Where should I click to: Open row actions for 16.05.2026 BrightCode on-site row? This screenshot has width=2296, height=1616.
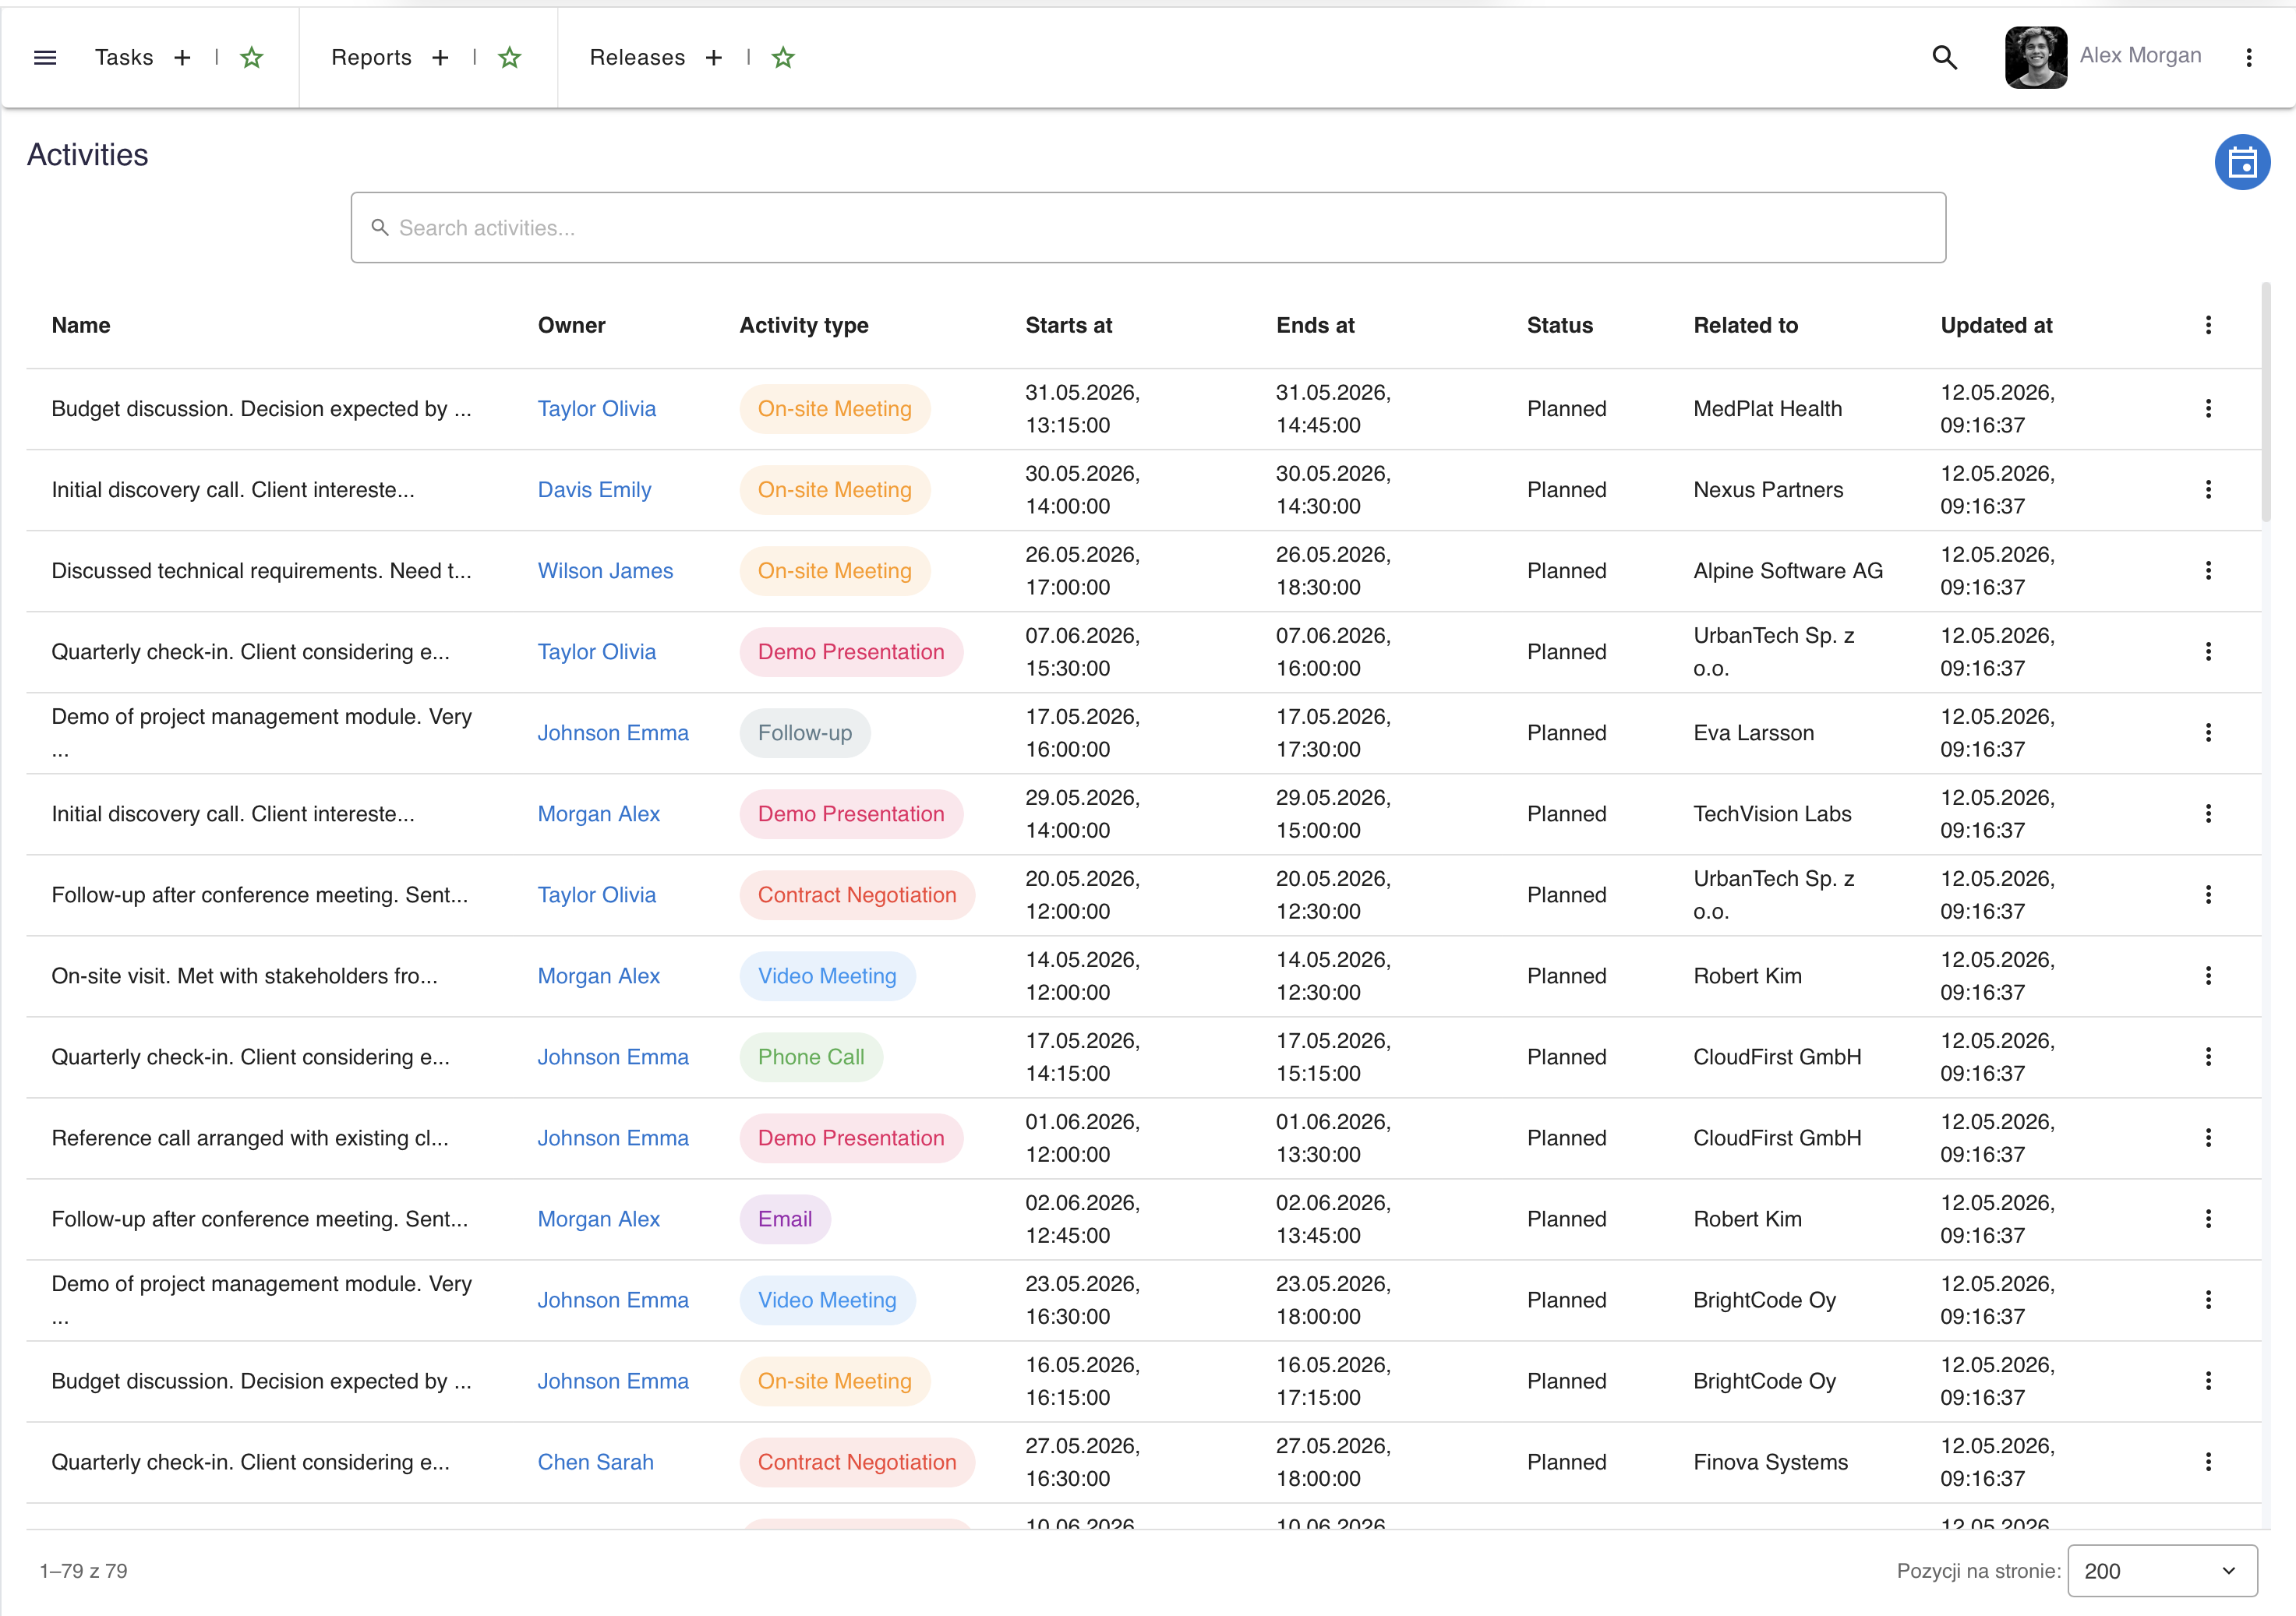coord(2208,1380)
